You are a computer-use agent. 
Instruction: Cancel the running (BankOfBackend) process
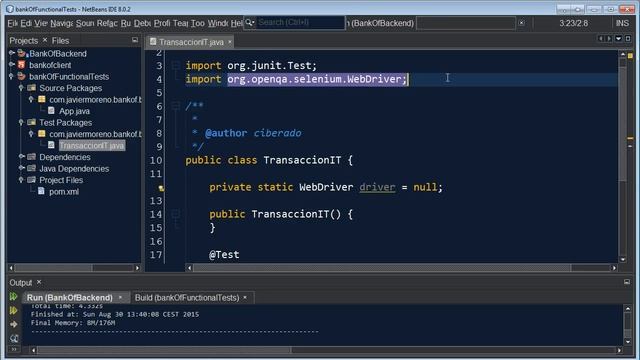point(522,23)
